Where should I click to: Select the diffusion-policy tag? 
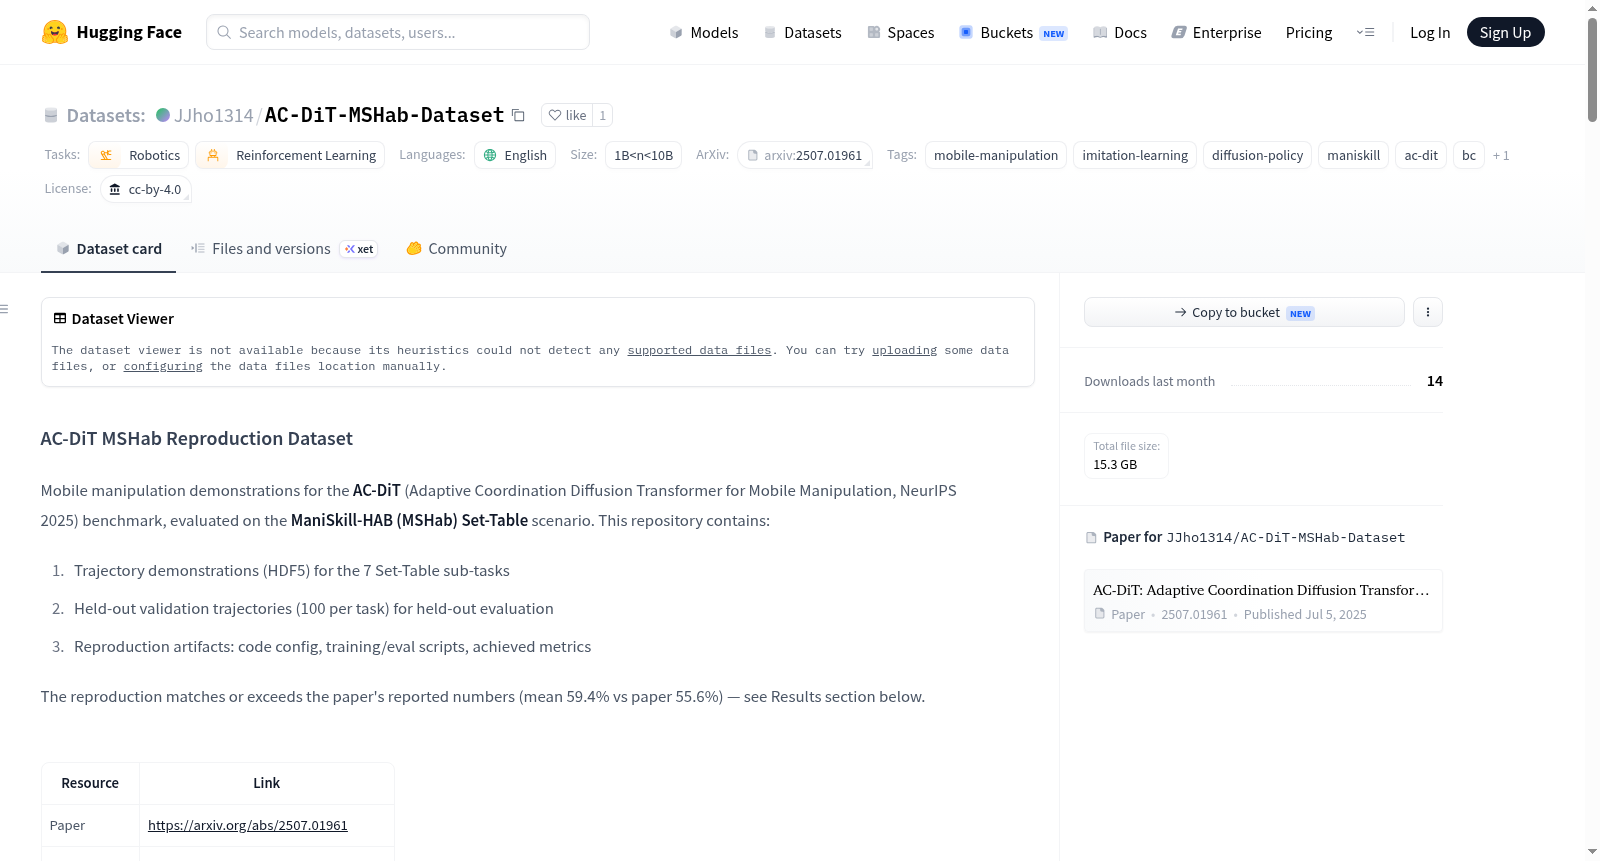(1257, 155)
